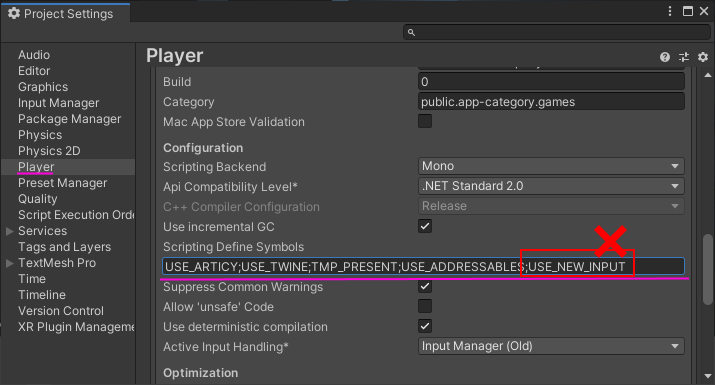This screenshot has width=715, height=385.
Task: Select Audio settings category
Action: coord(34,55)
